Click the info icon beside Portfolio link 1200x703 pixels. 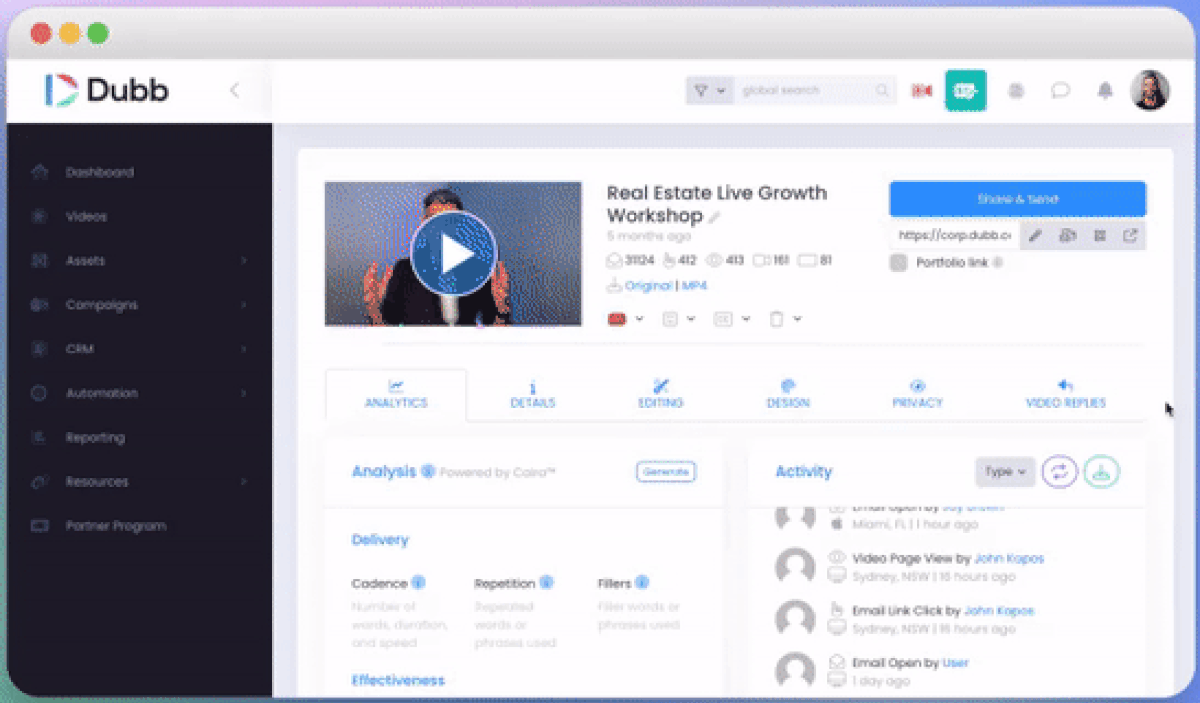pos(998,263)
